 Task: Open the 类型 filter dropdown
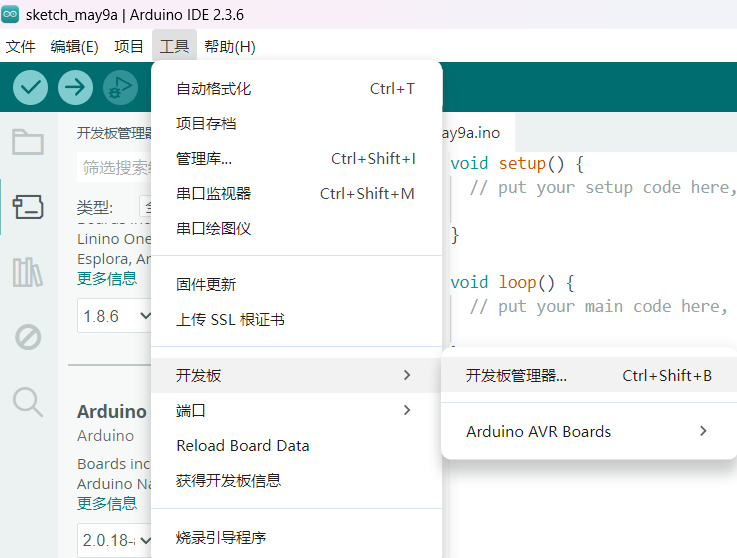[x=145, y=207]
